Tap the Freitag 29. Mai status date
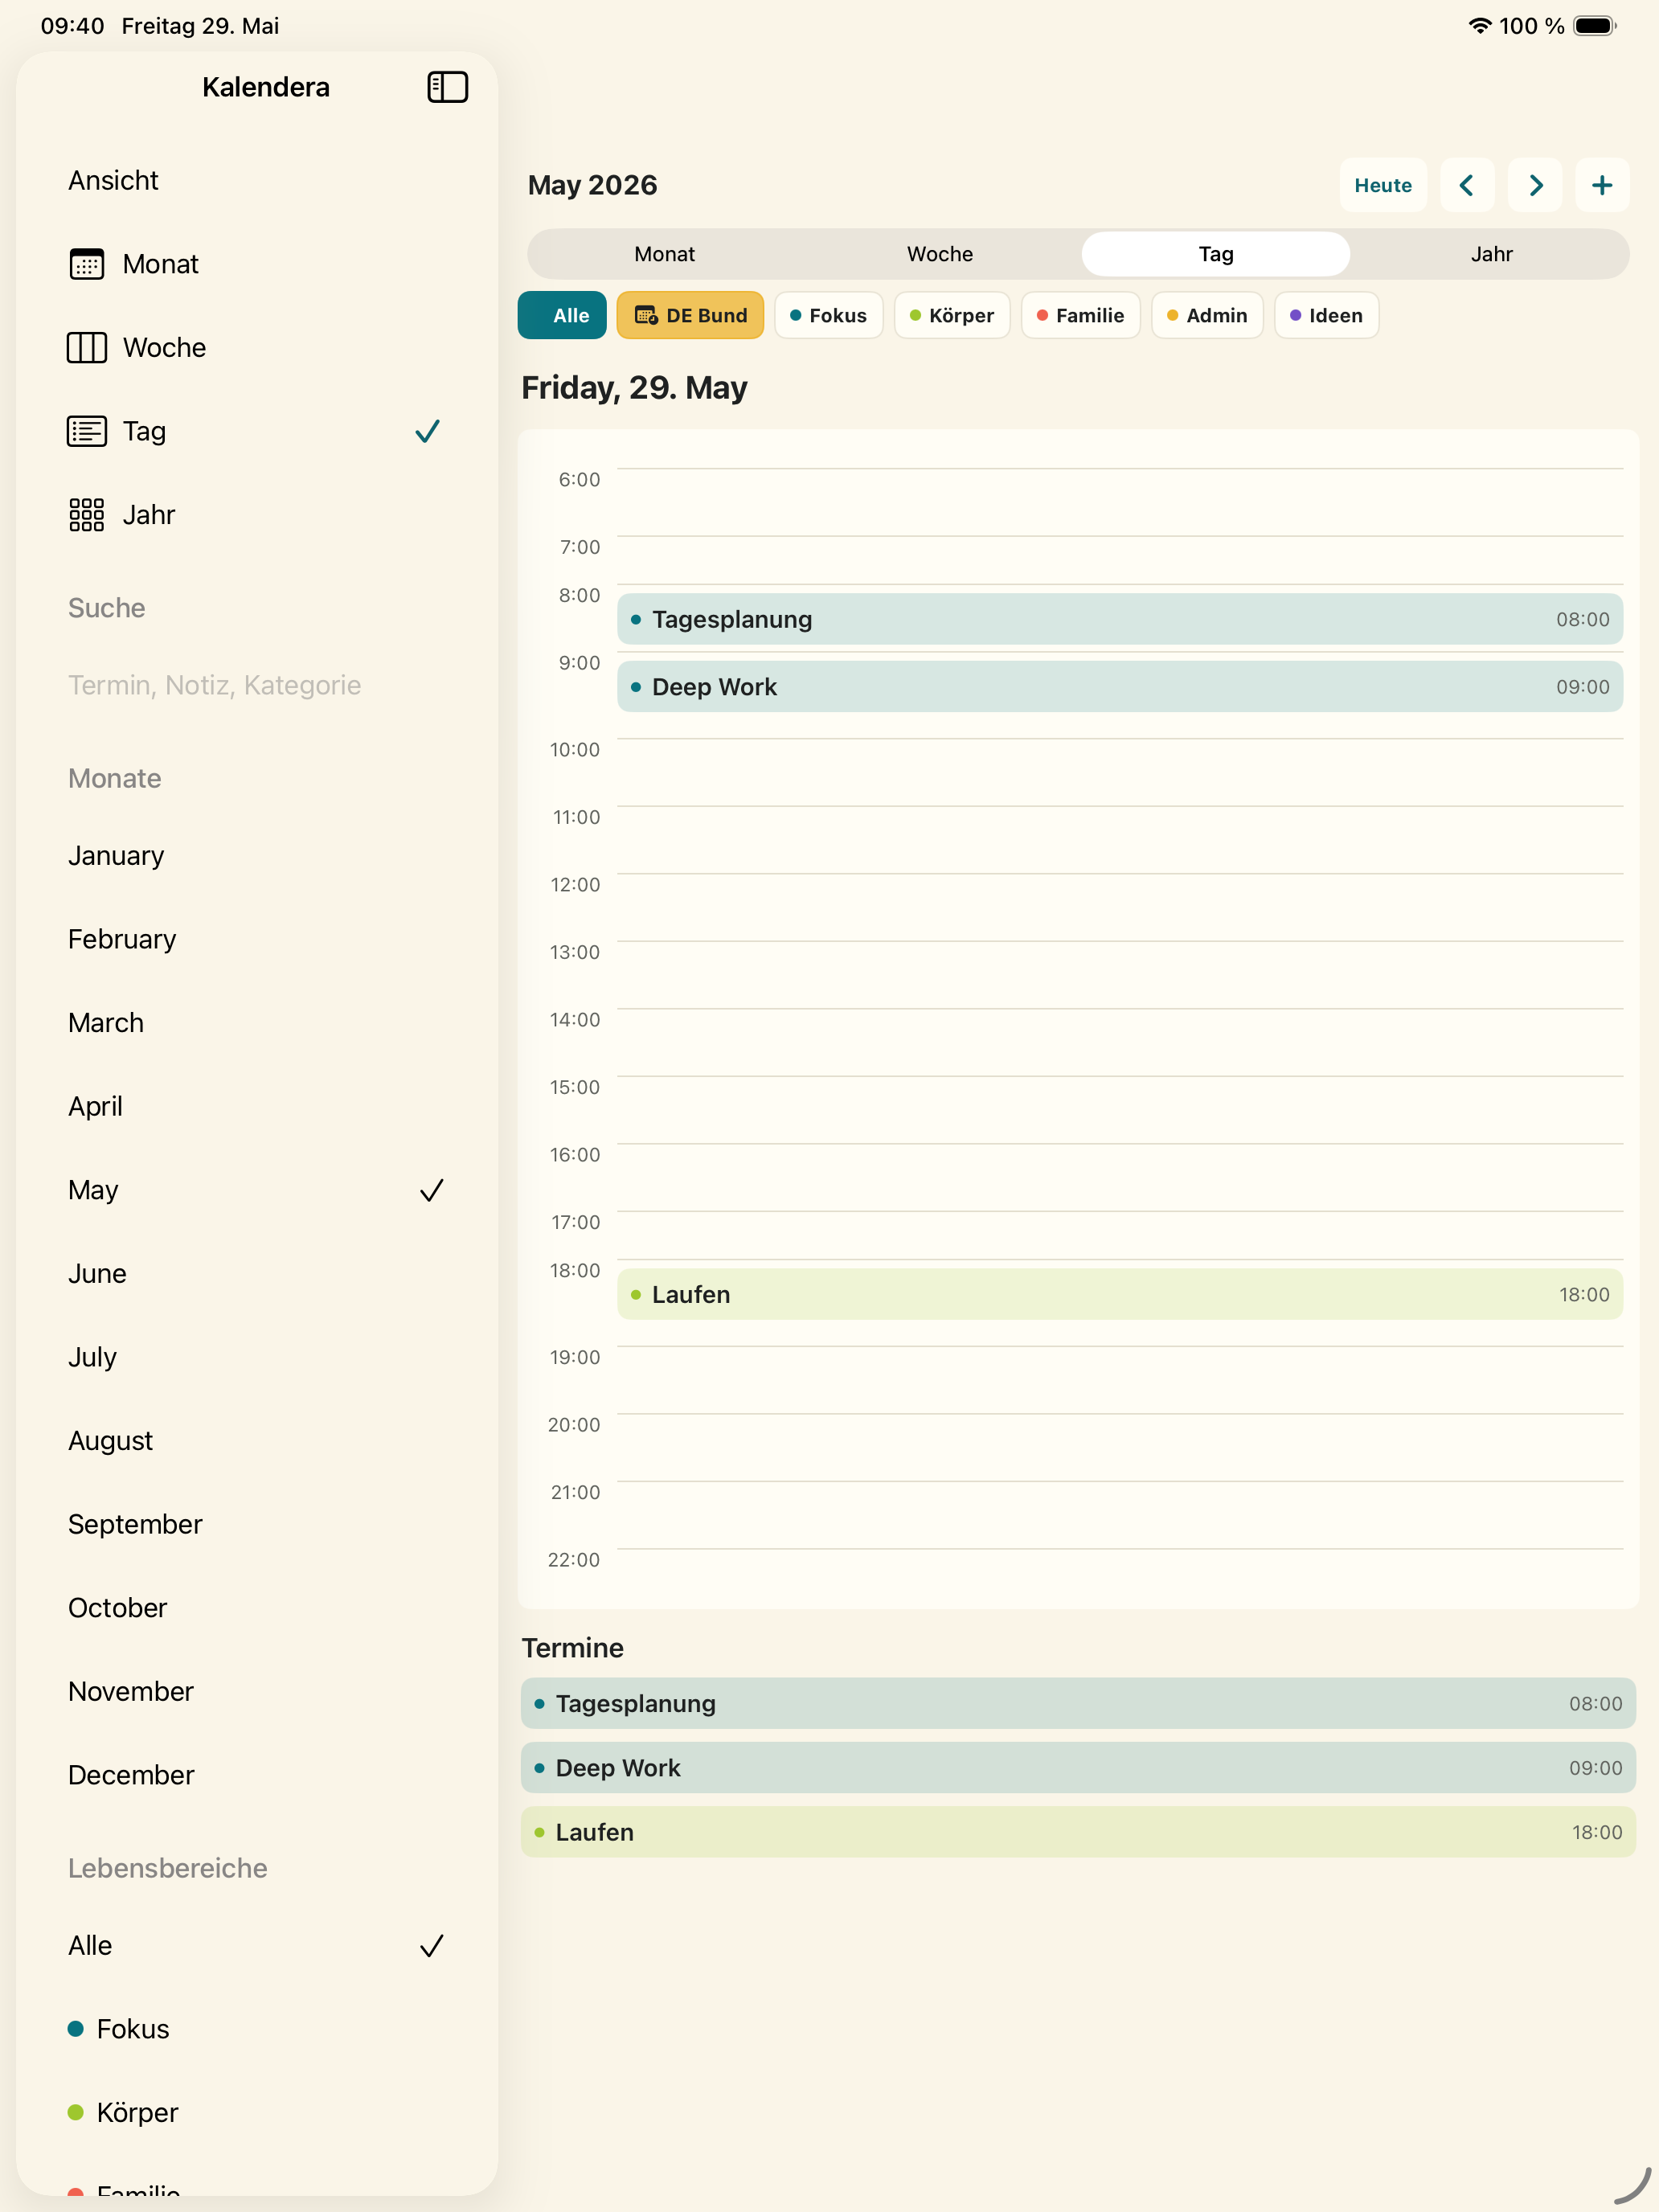Viewport: 1659px width, 2212px height. [200, 26]
